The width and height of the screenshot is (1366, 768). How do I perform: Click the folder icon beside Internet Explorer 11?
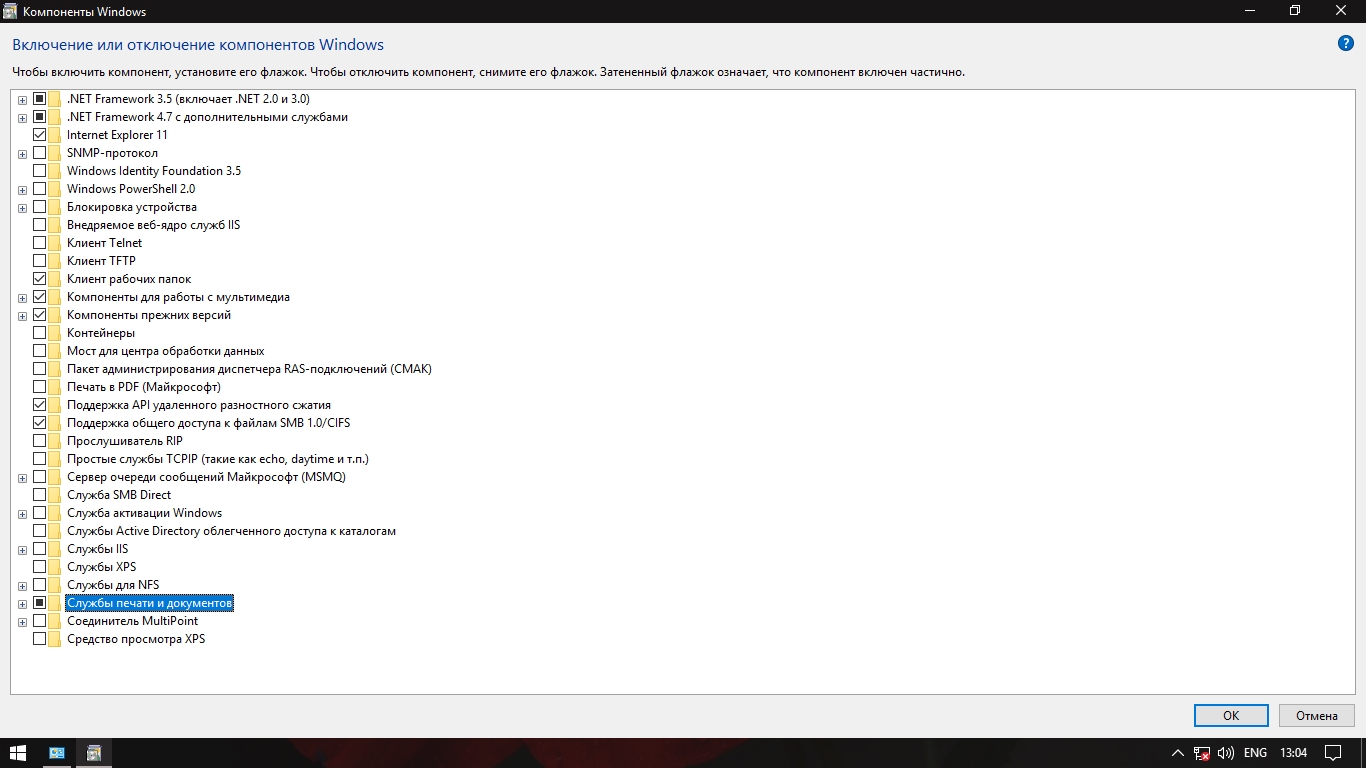click(x=54, y=135)
